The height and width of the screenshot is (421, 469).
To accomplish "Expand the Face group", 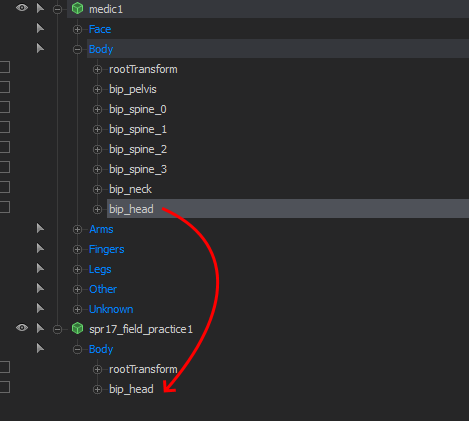I will pyautogui.click(x=77, y=30).
